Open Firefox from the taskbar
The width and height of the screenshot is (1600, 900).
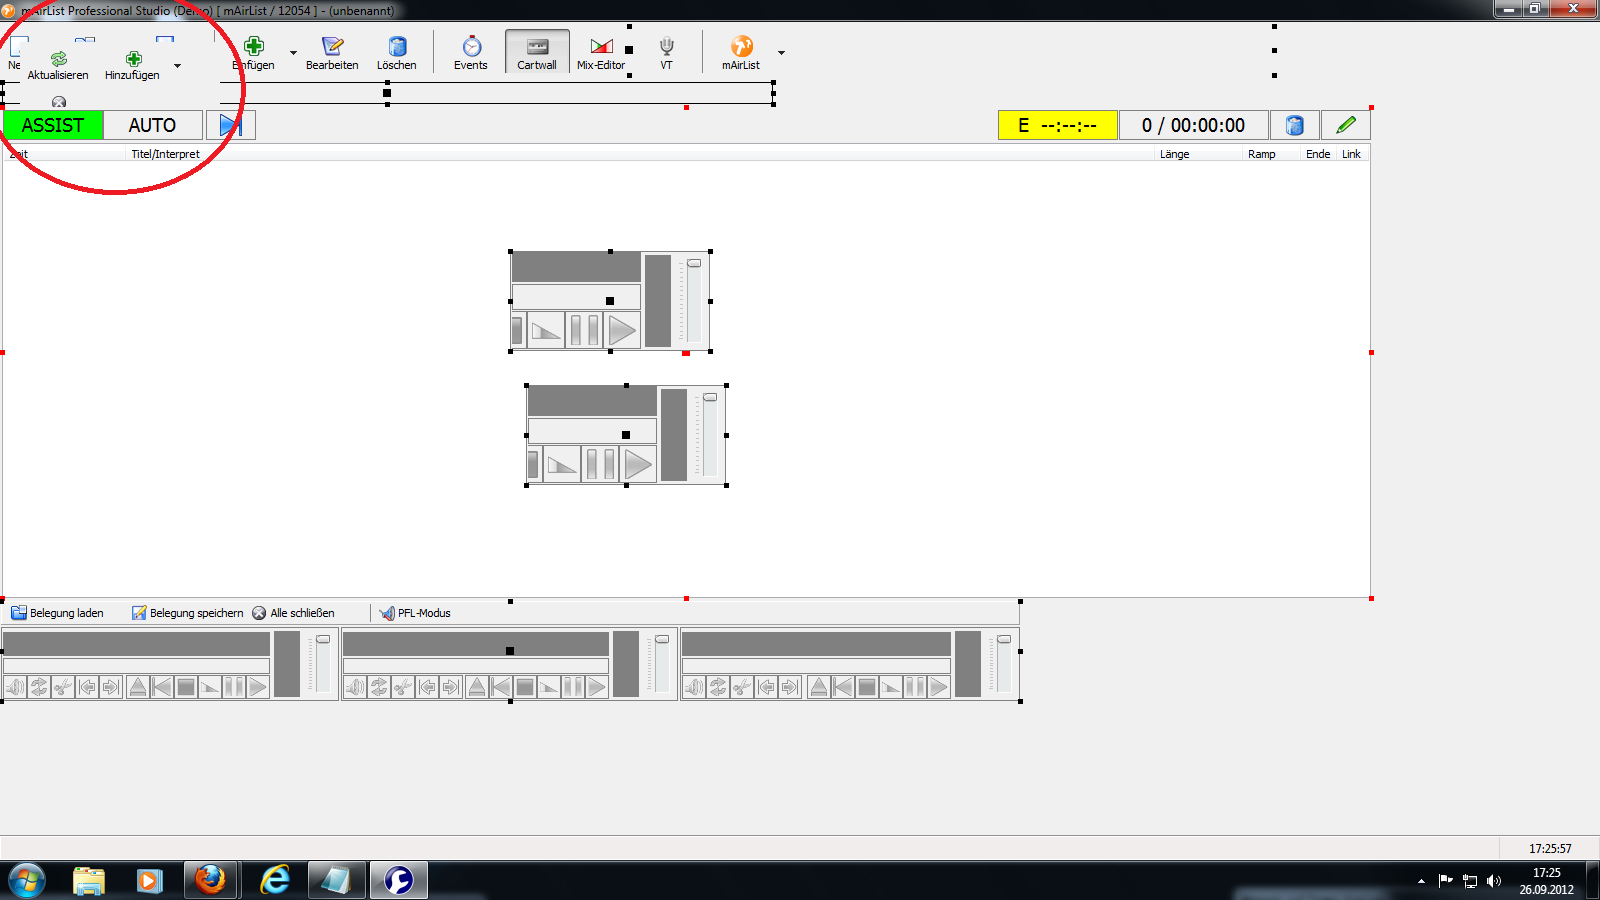[x=210, y=880]
